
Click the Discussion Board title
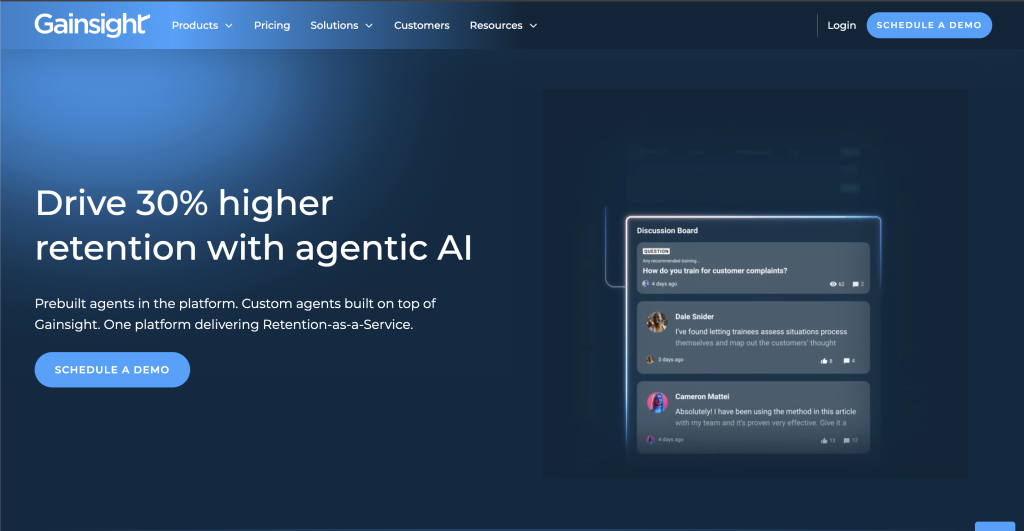(x=667, y=231)
